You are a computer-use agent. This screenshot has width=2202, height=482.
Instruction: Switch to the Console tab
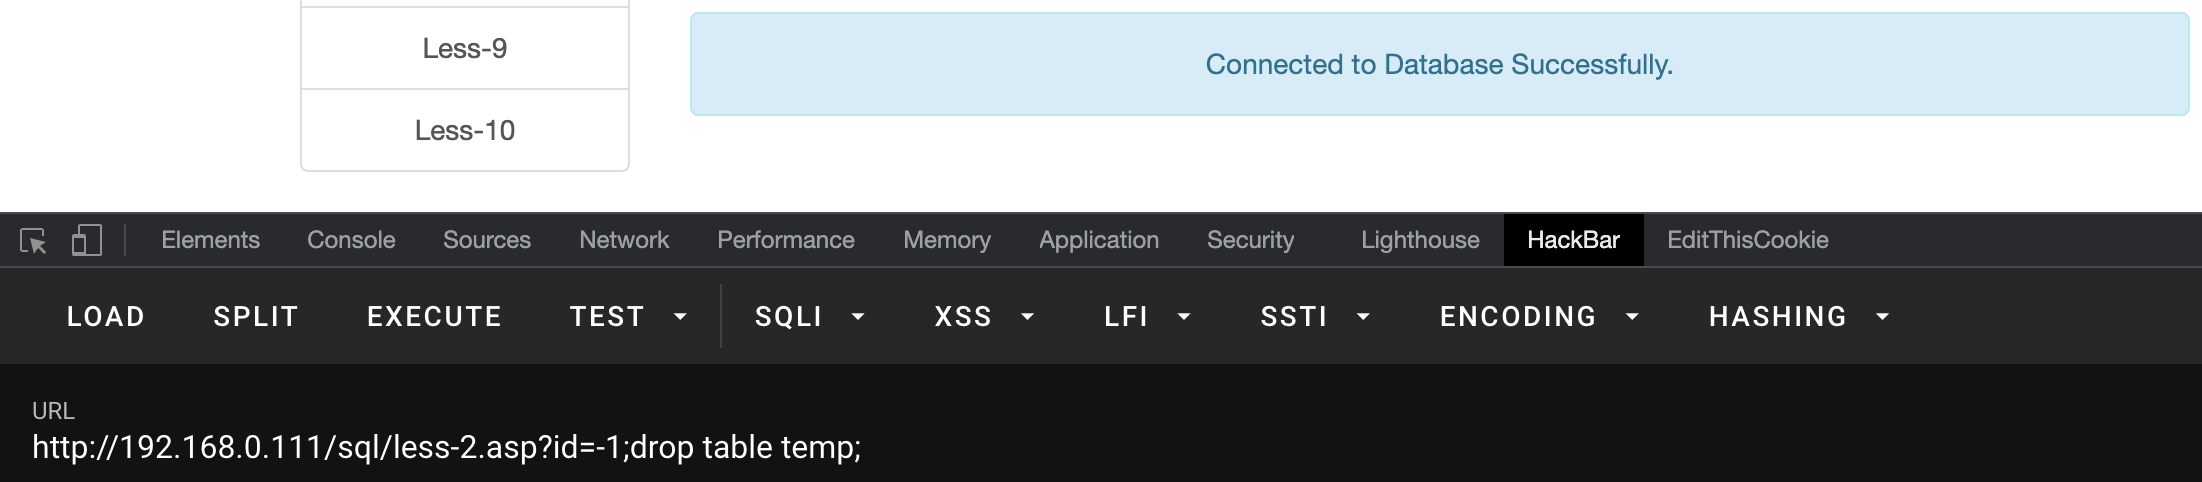pos(351,240)
